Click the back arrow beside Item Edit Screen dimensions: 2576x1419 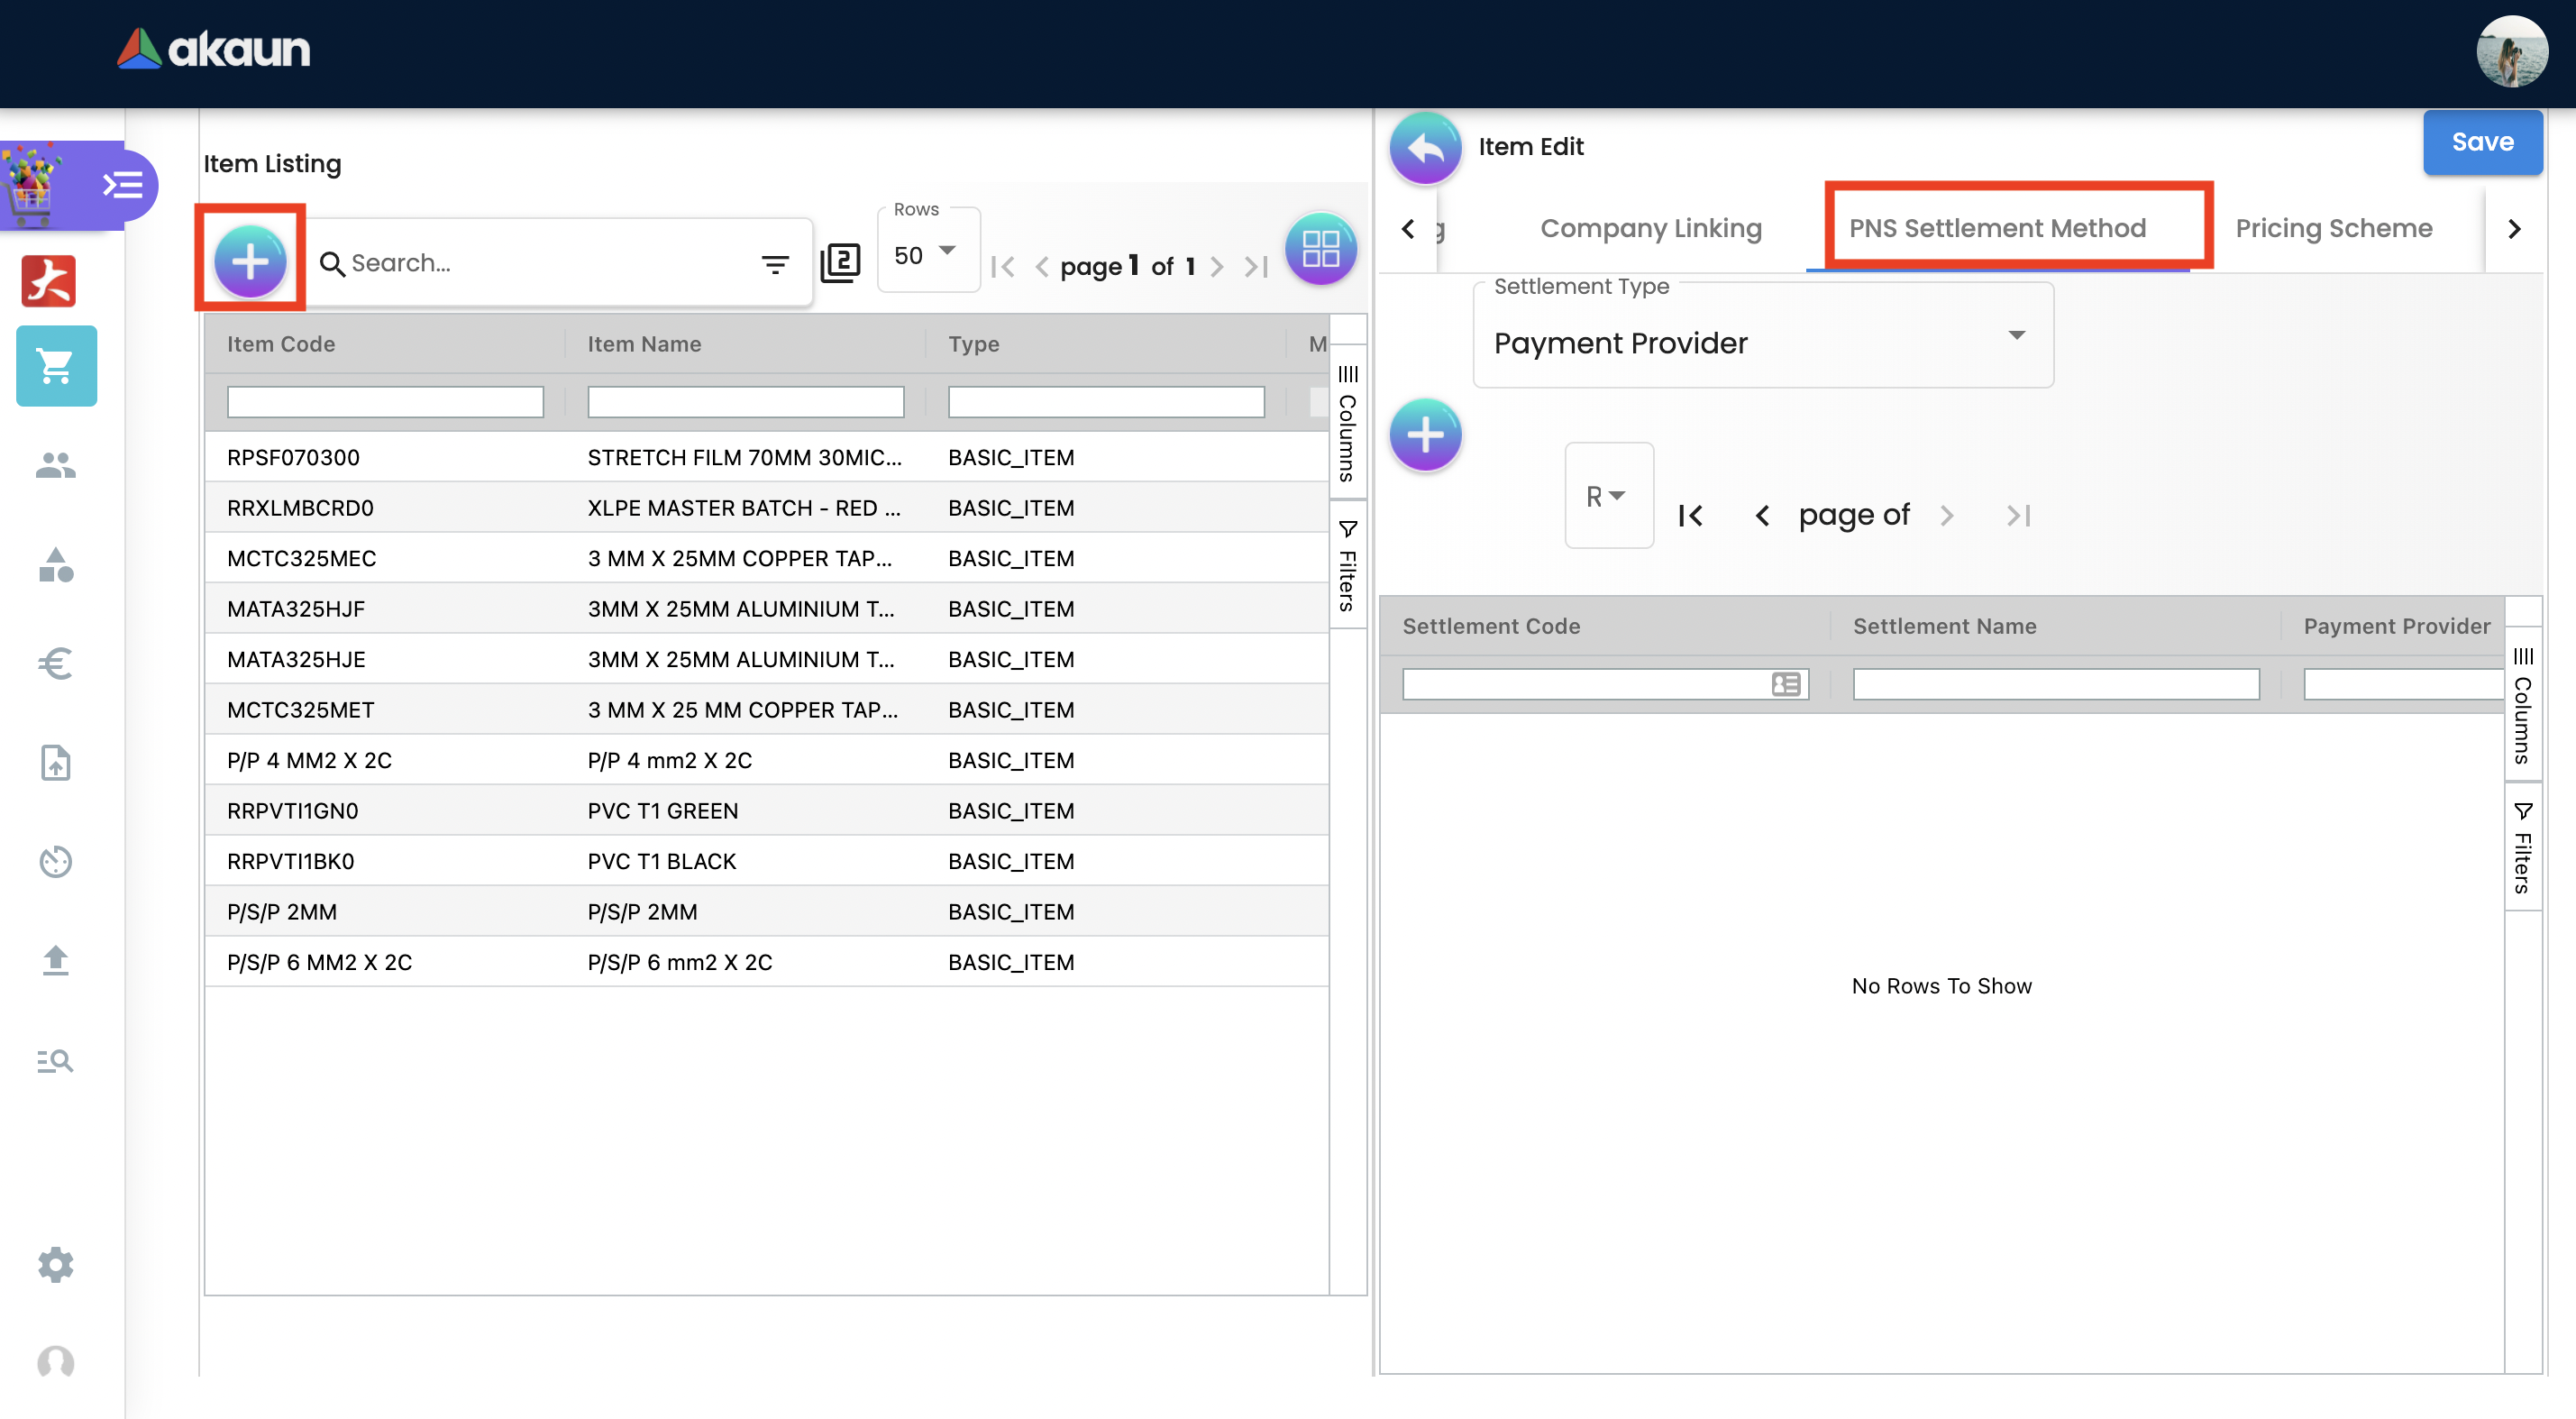pyautogui.click(x=1425, y=148)
